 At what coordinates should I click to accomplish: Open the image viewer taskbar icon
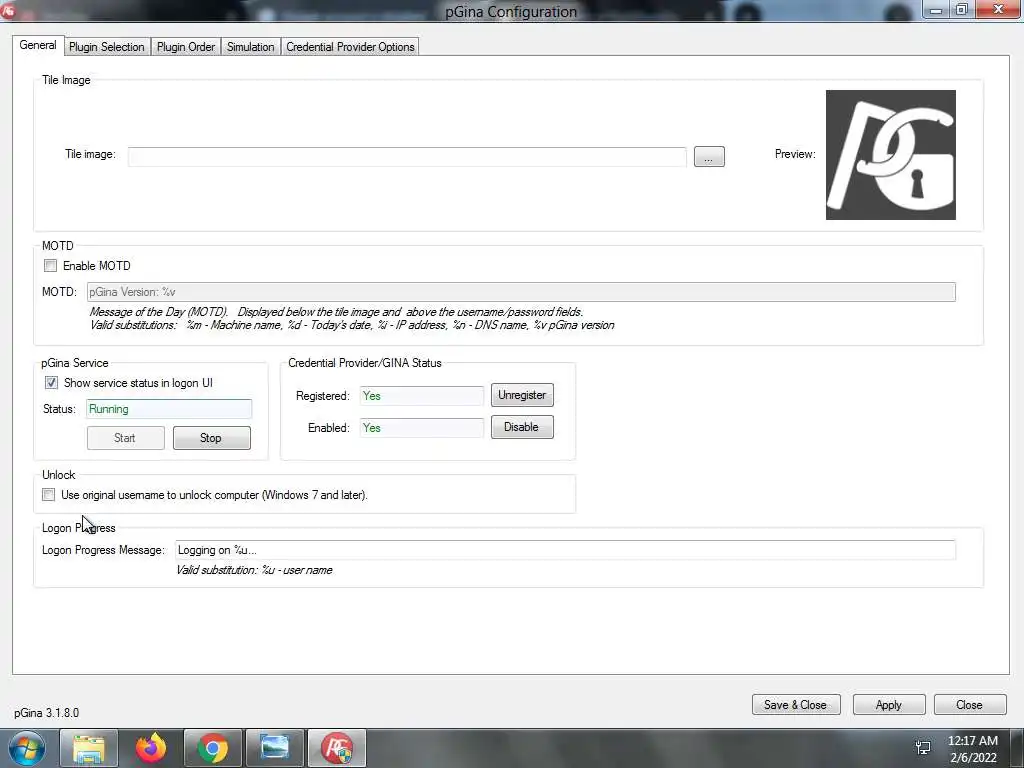275,748
